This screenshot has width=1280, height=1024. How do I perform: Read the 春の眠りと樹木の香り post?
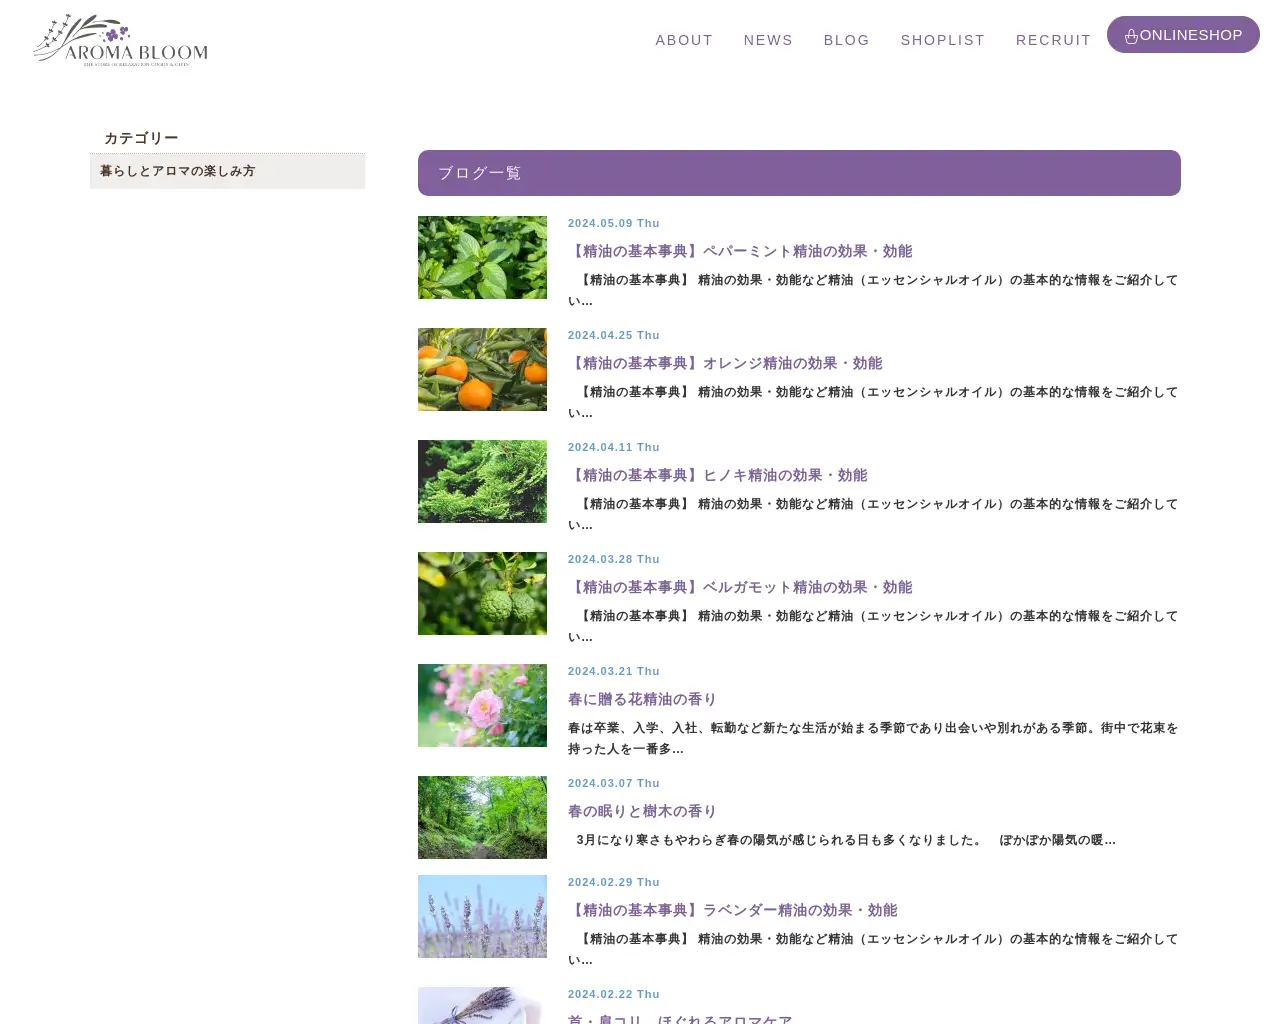(642, 811)
